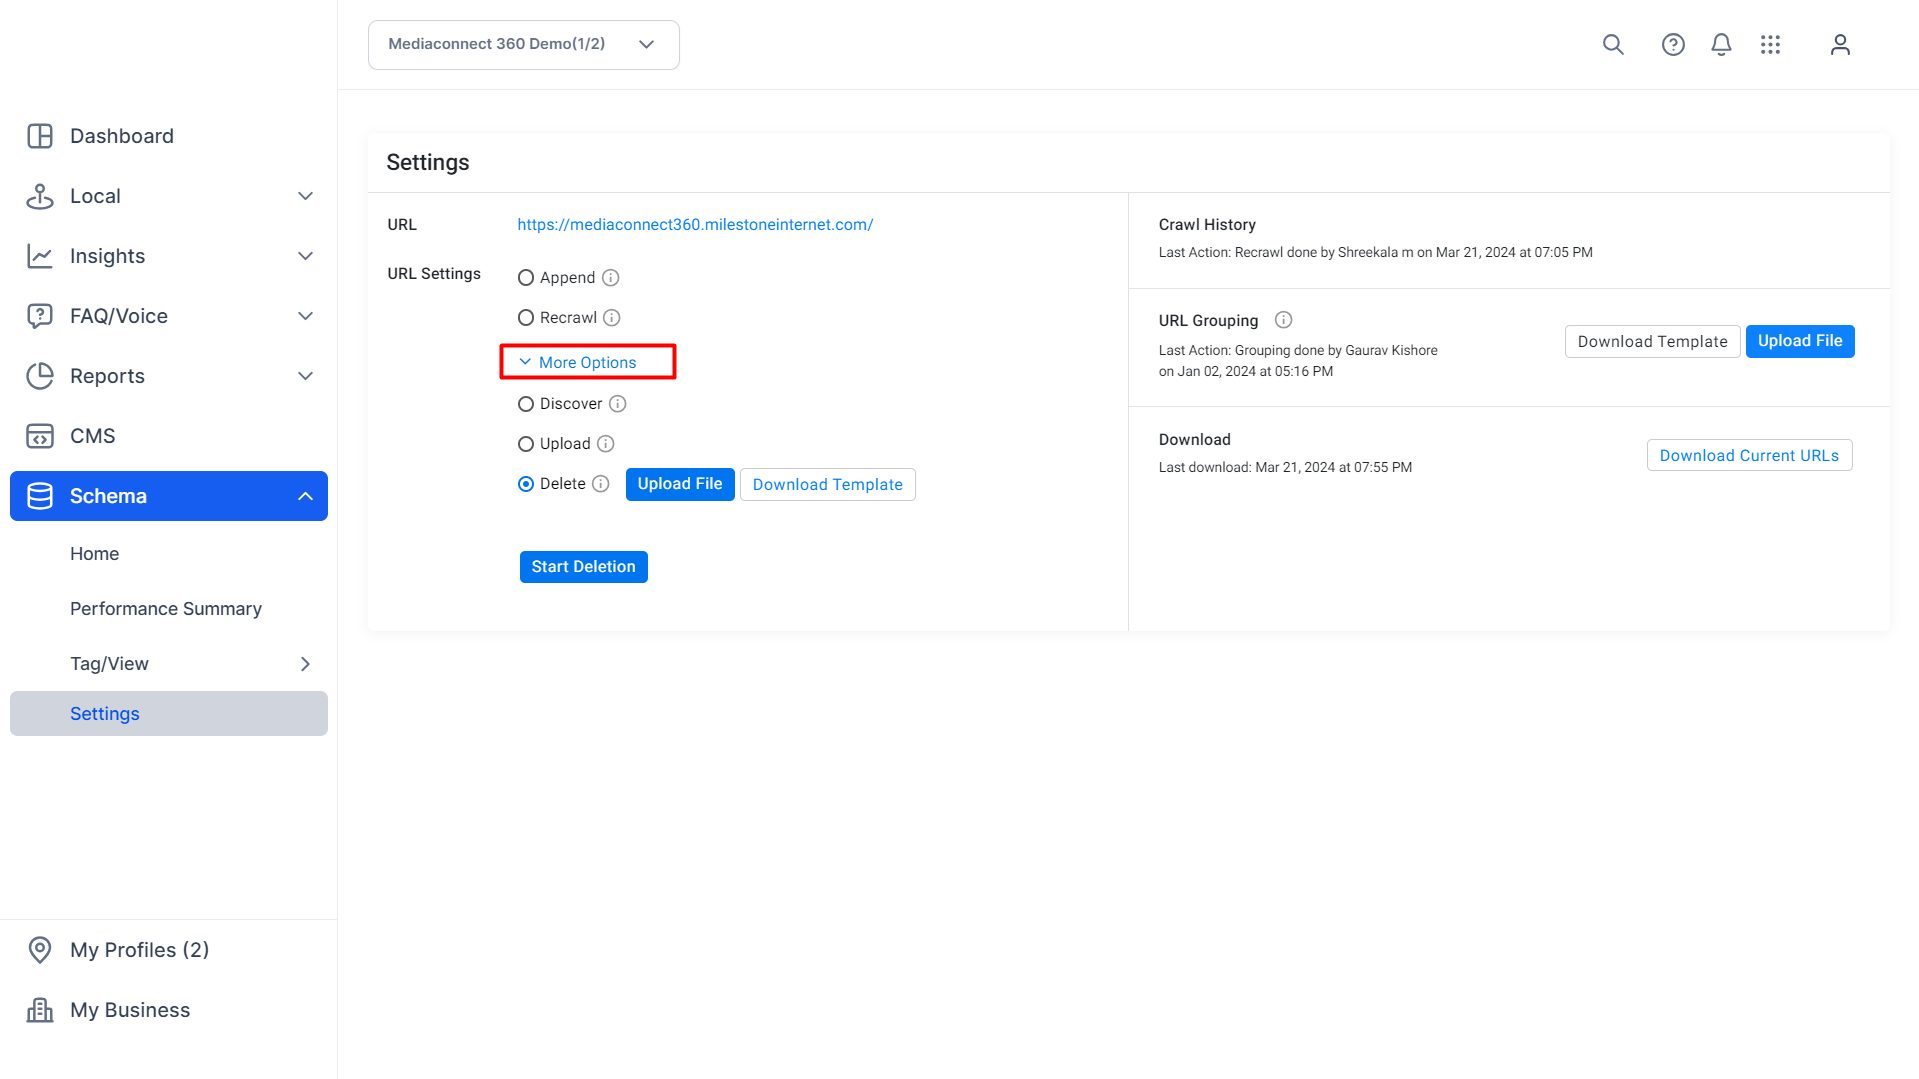Show info tooltip for Recrawl
This screenshot has width=1919, height=1079.
(612, 318)
